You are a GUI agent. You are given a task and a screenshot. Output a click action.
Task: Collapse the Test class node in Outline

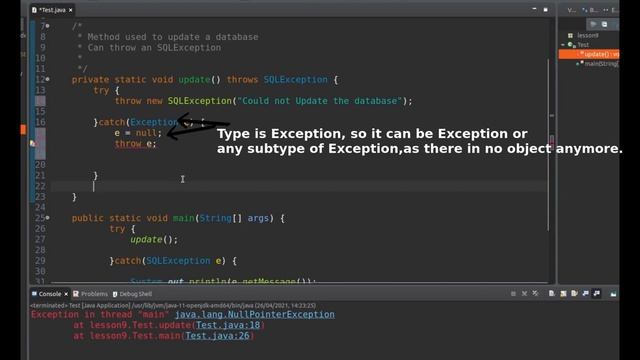point(563,45)
